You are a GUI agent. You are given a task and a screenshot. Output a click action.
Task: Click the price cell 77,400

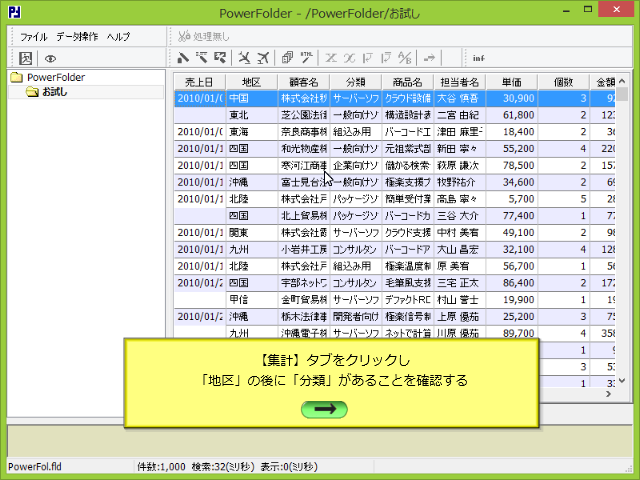(x=512, y=216)
